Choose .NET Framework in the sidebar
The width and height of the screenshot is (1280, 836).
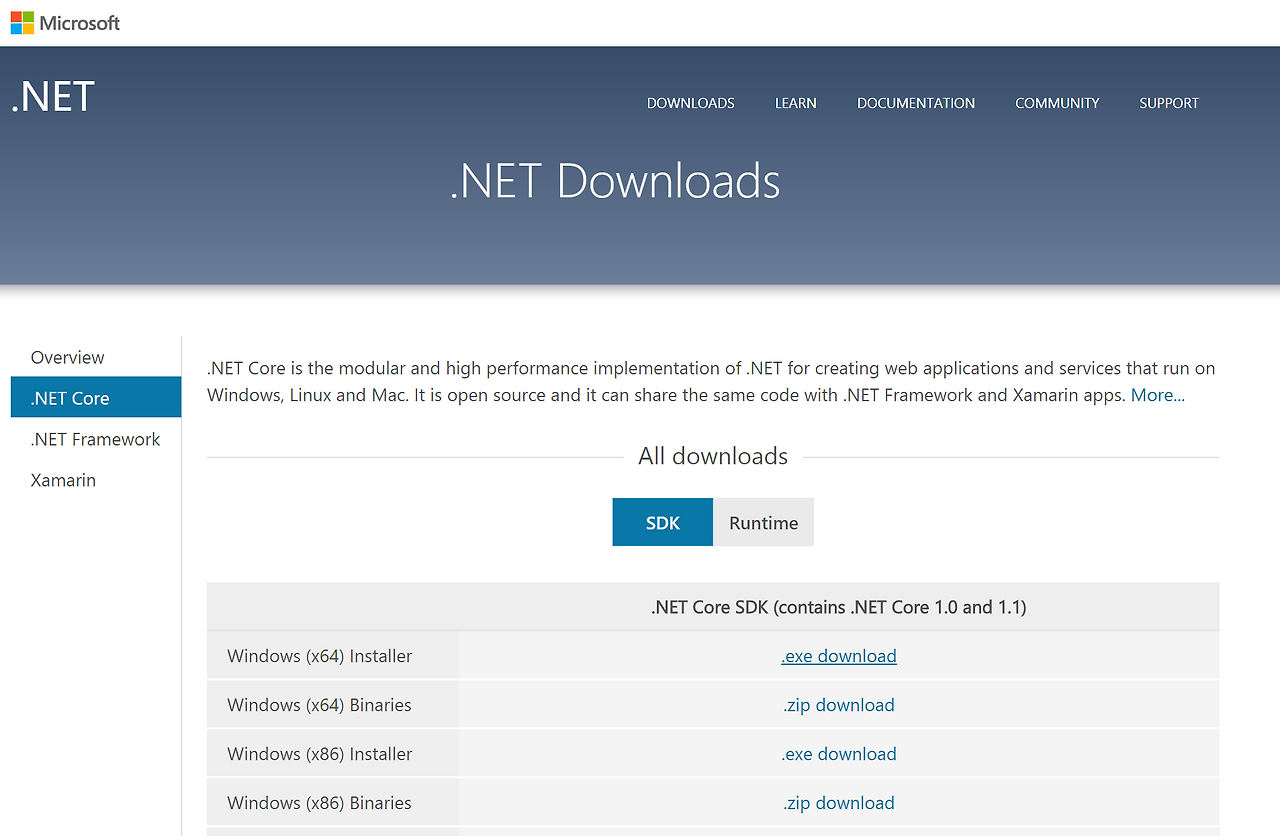(x=96, y=439)
